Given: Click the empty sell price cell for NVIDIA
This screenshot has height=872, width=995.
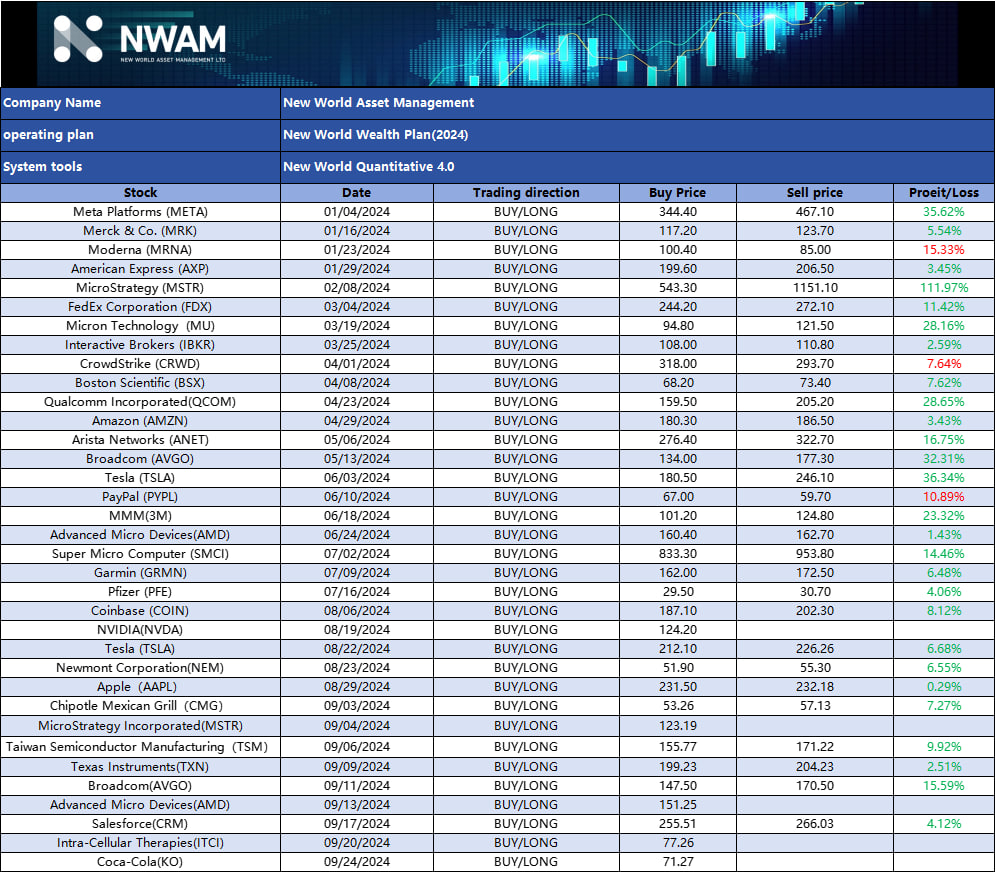Looking at the screenshot, I should (815, 630).
